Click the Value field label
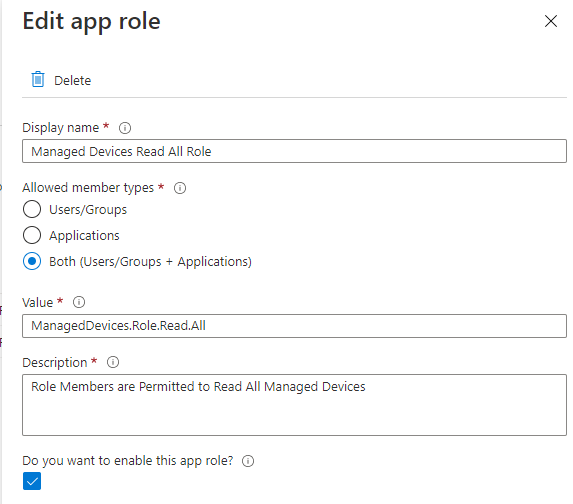This screenshot has width=573, height=504. [x=38, y=303]
